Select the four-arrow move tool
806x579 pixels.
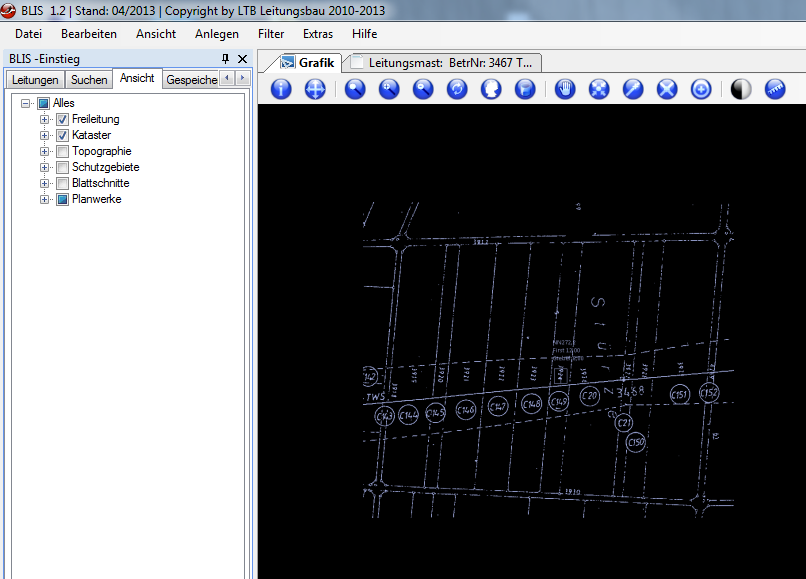click(x=315, y=89)
